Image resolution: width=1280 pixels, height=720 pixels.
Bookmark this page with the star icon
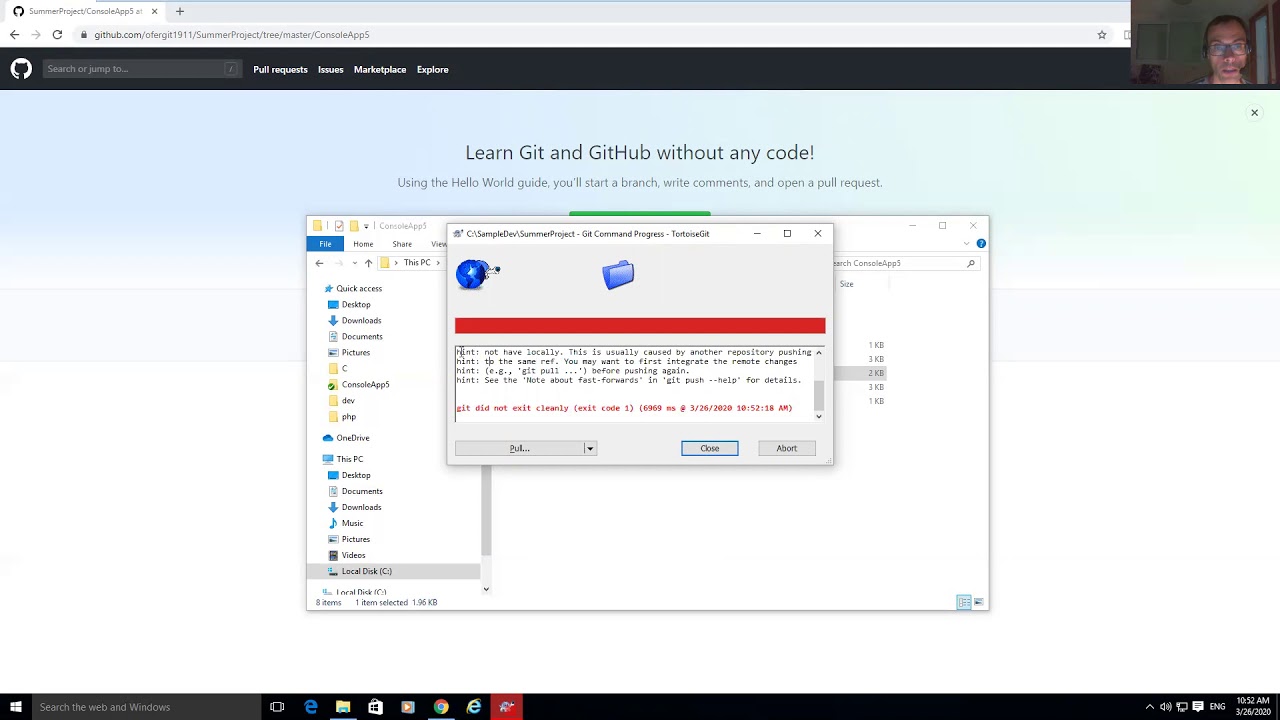point(1102,35)
